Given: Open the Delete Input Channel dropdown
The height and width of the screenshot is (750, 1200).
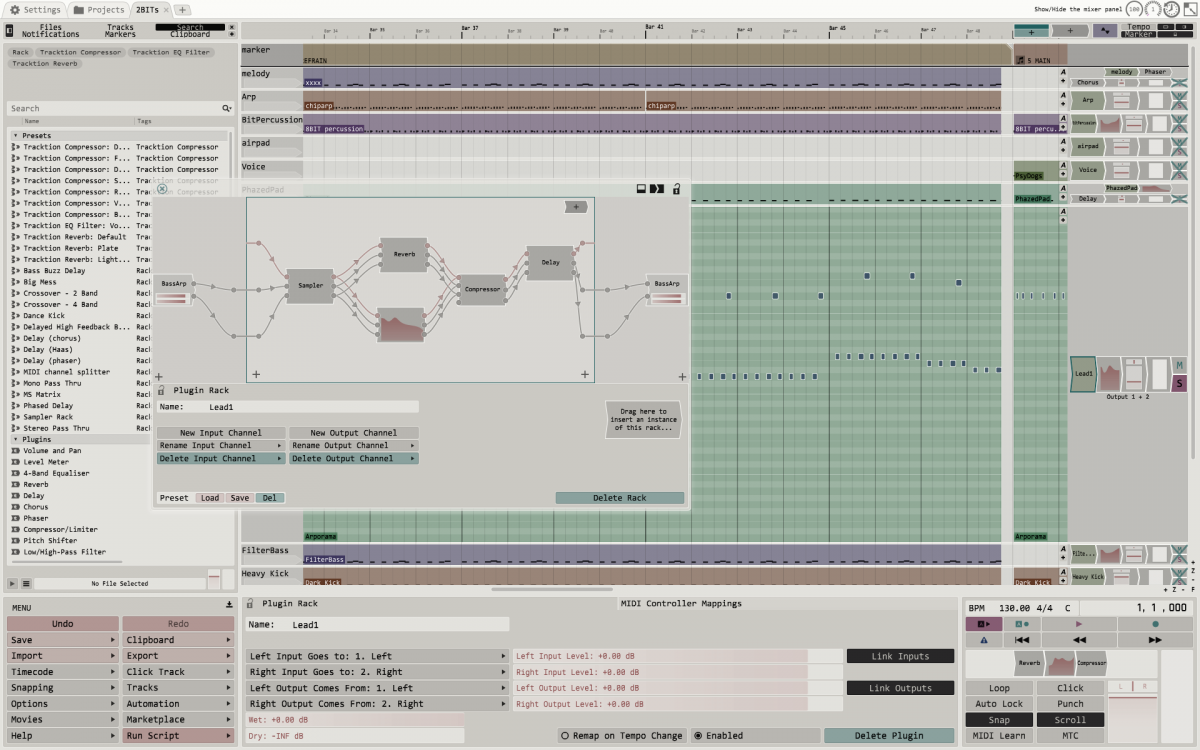Looking at the screenshot, I should [220, 458].
